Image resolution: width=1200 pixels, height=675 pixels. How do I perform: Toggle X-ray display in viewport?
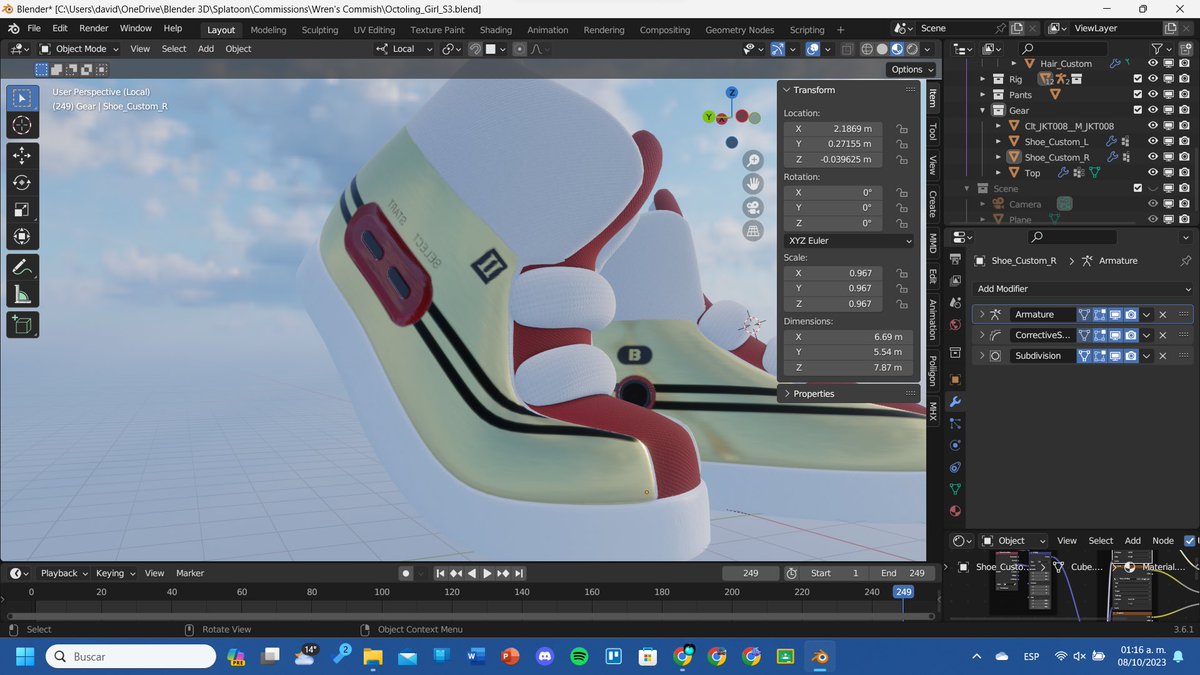(846, 49)
